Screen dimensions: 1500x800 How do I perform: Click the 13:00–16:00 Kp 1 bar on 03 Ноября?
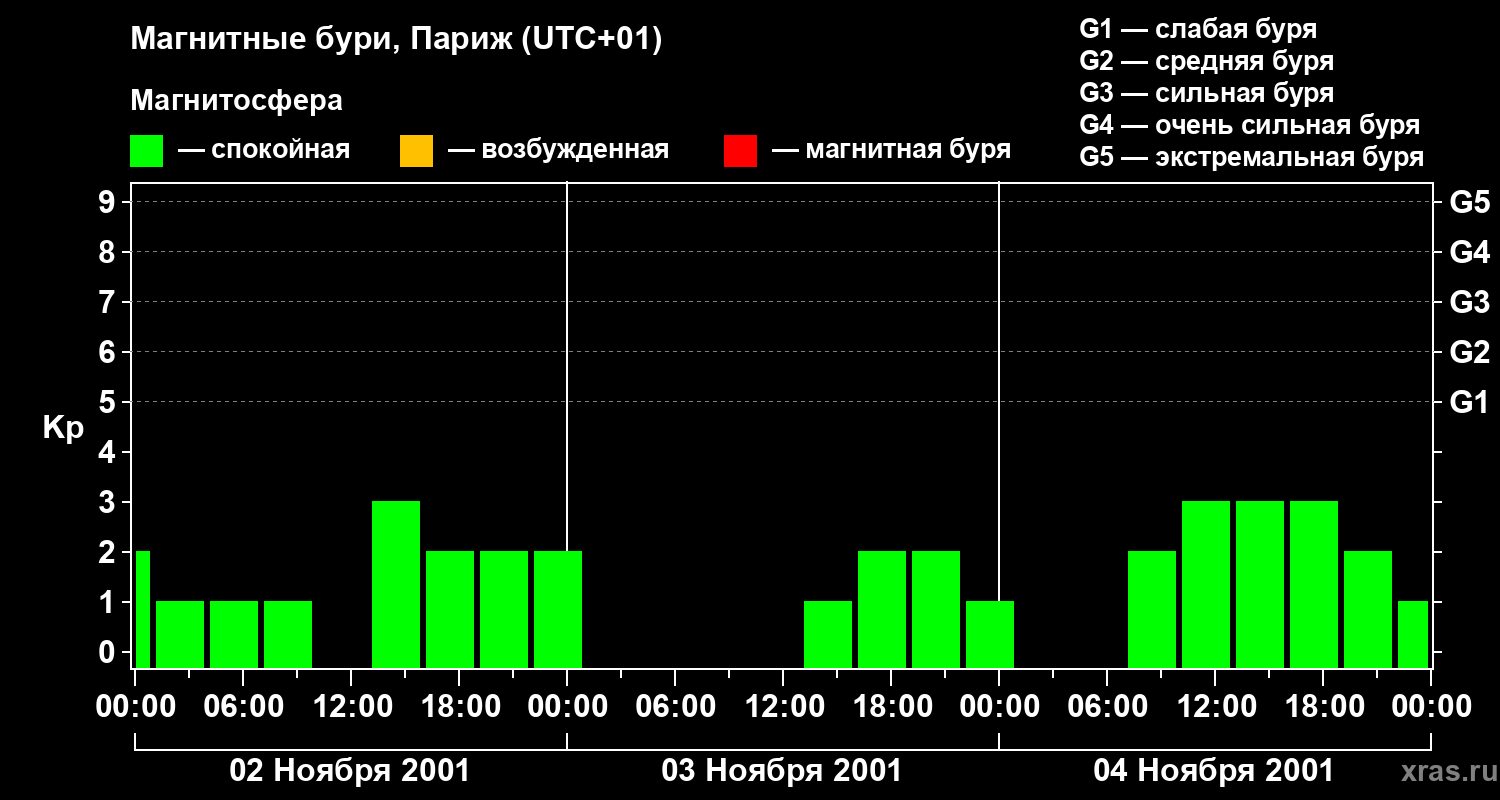coord(828,634)
